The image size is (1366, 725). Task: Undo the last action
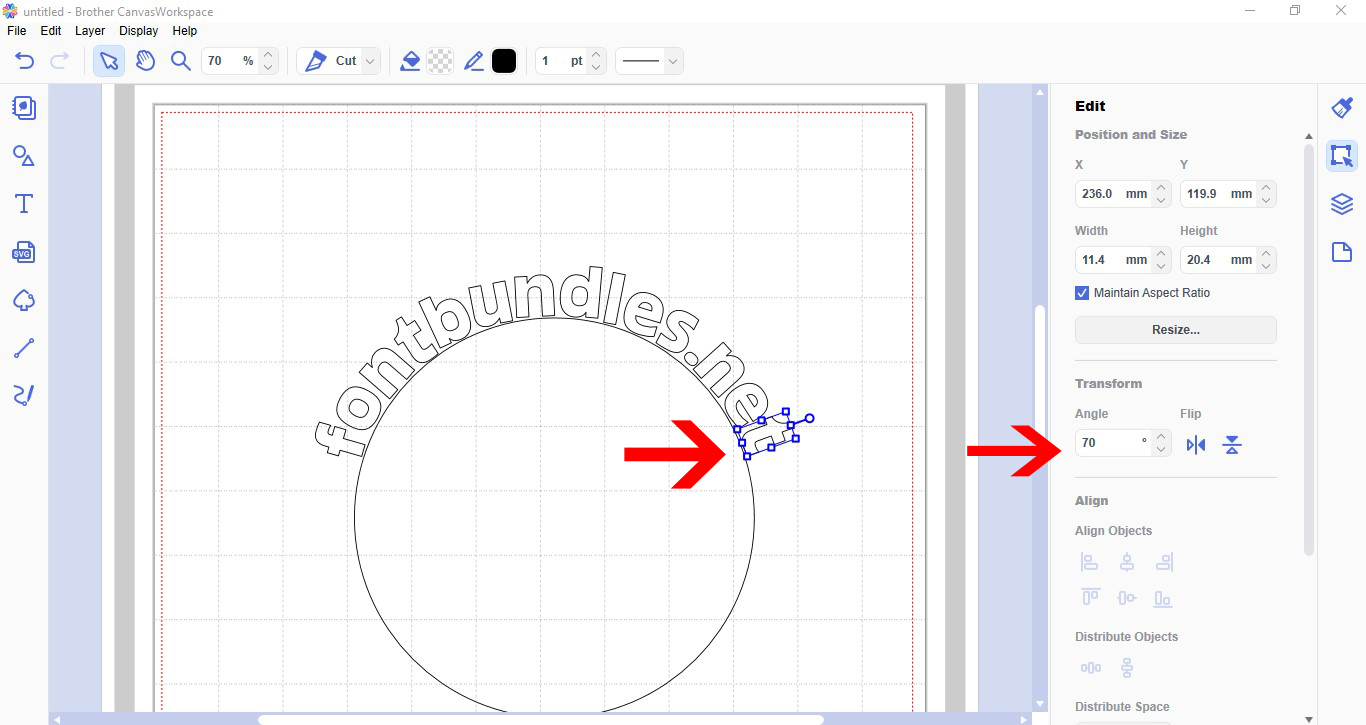24,61
